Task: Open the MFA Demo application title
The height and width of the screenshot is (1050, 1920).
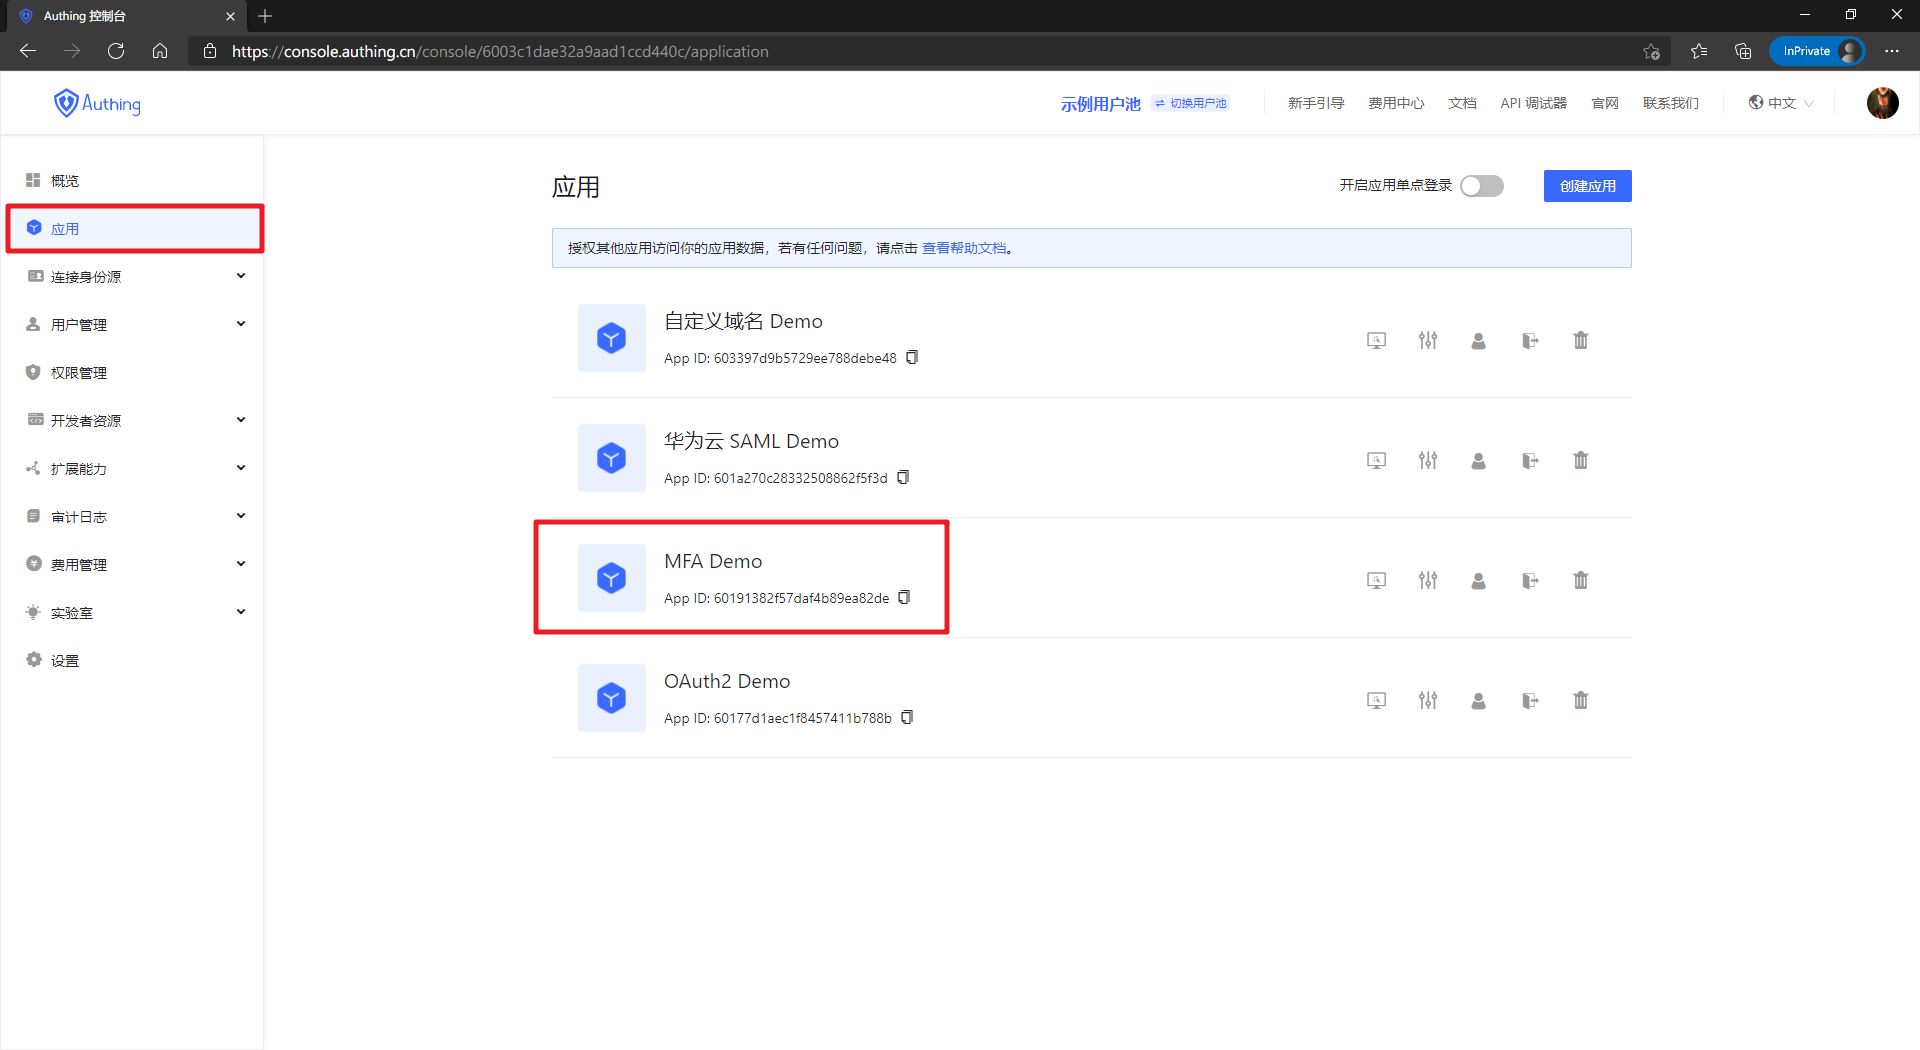Action: (713, 561)
